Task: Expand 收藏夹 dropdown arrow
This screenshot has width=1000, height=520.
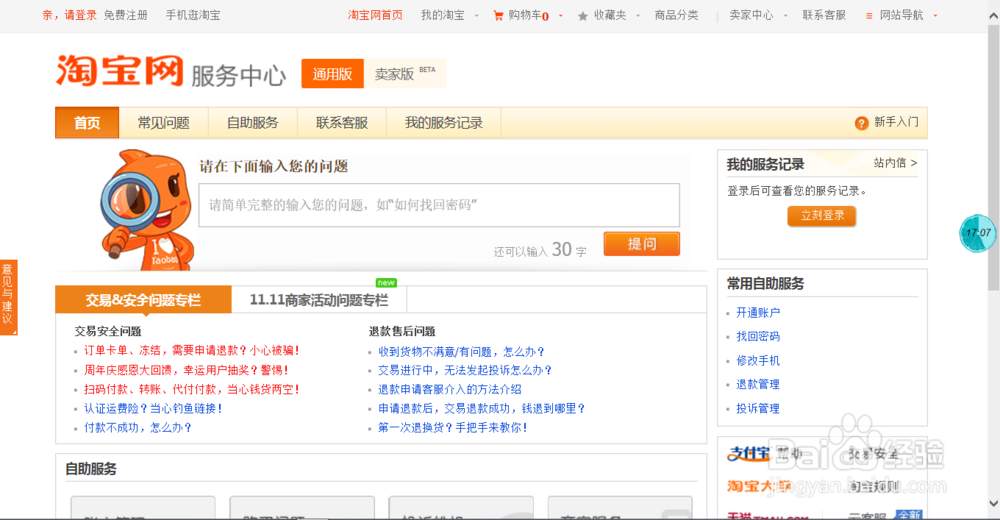Action: coord(638,16)
